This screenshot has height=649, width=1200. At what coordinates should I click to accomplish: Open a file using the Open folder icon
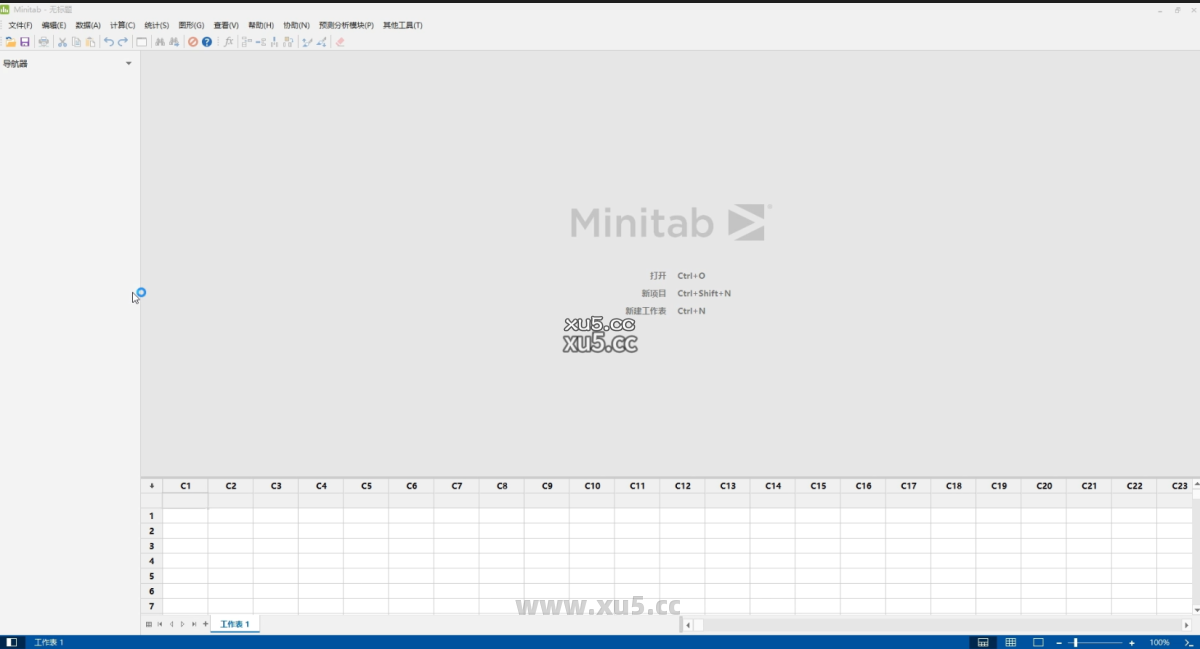tap(12, 41)
